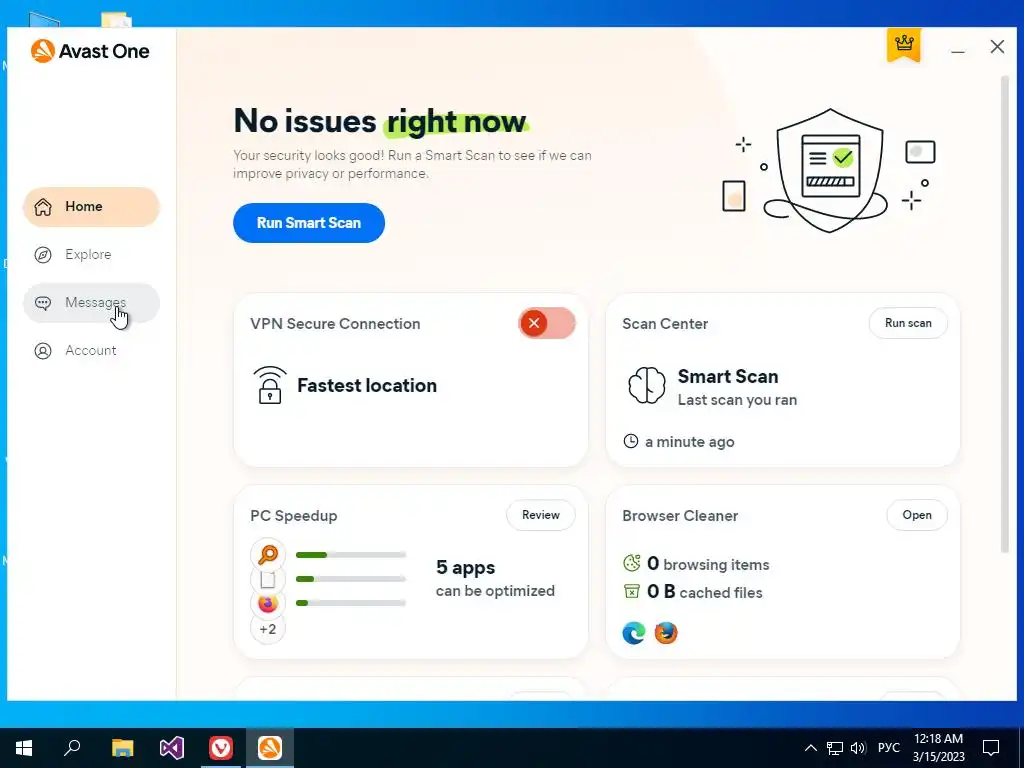The height and width of the screenshot is (768, 1024).
Task: Open the Windows Start menu
Action: click(x=24, y=748)
